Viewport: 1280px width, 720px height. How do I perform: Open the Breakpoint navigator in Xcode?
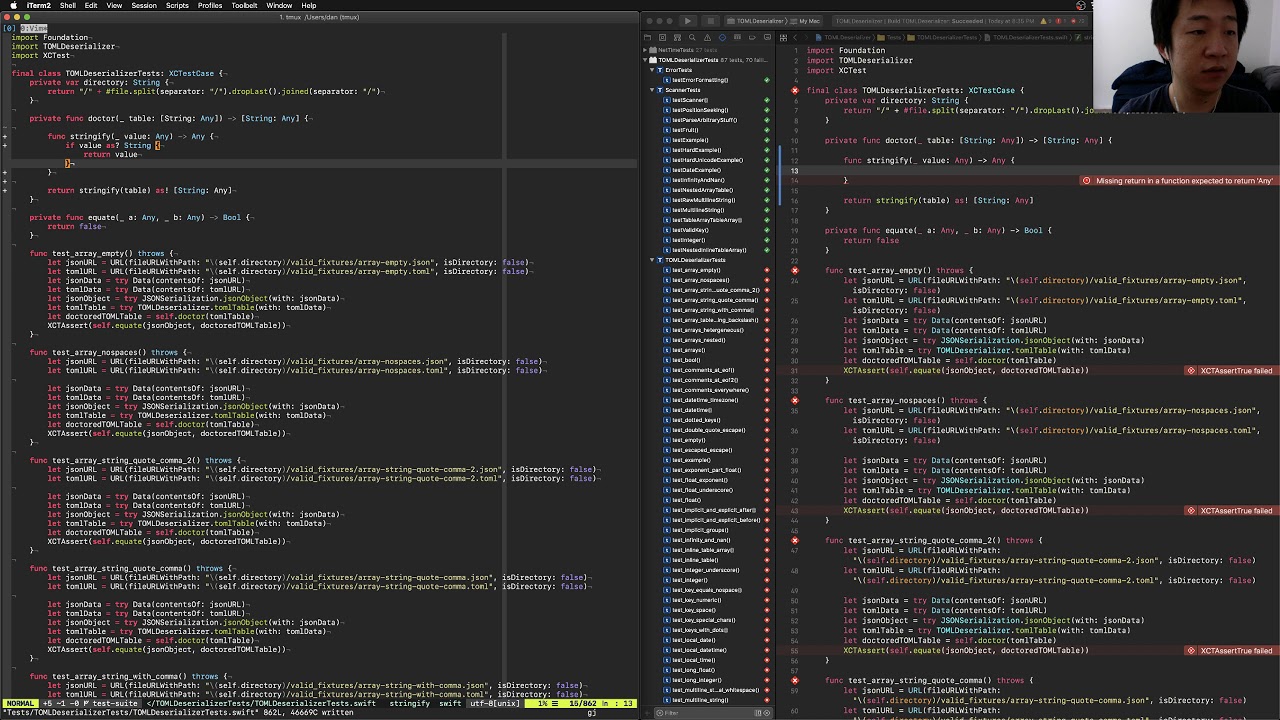coord(752,37)
